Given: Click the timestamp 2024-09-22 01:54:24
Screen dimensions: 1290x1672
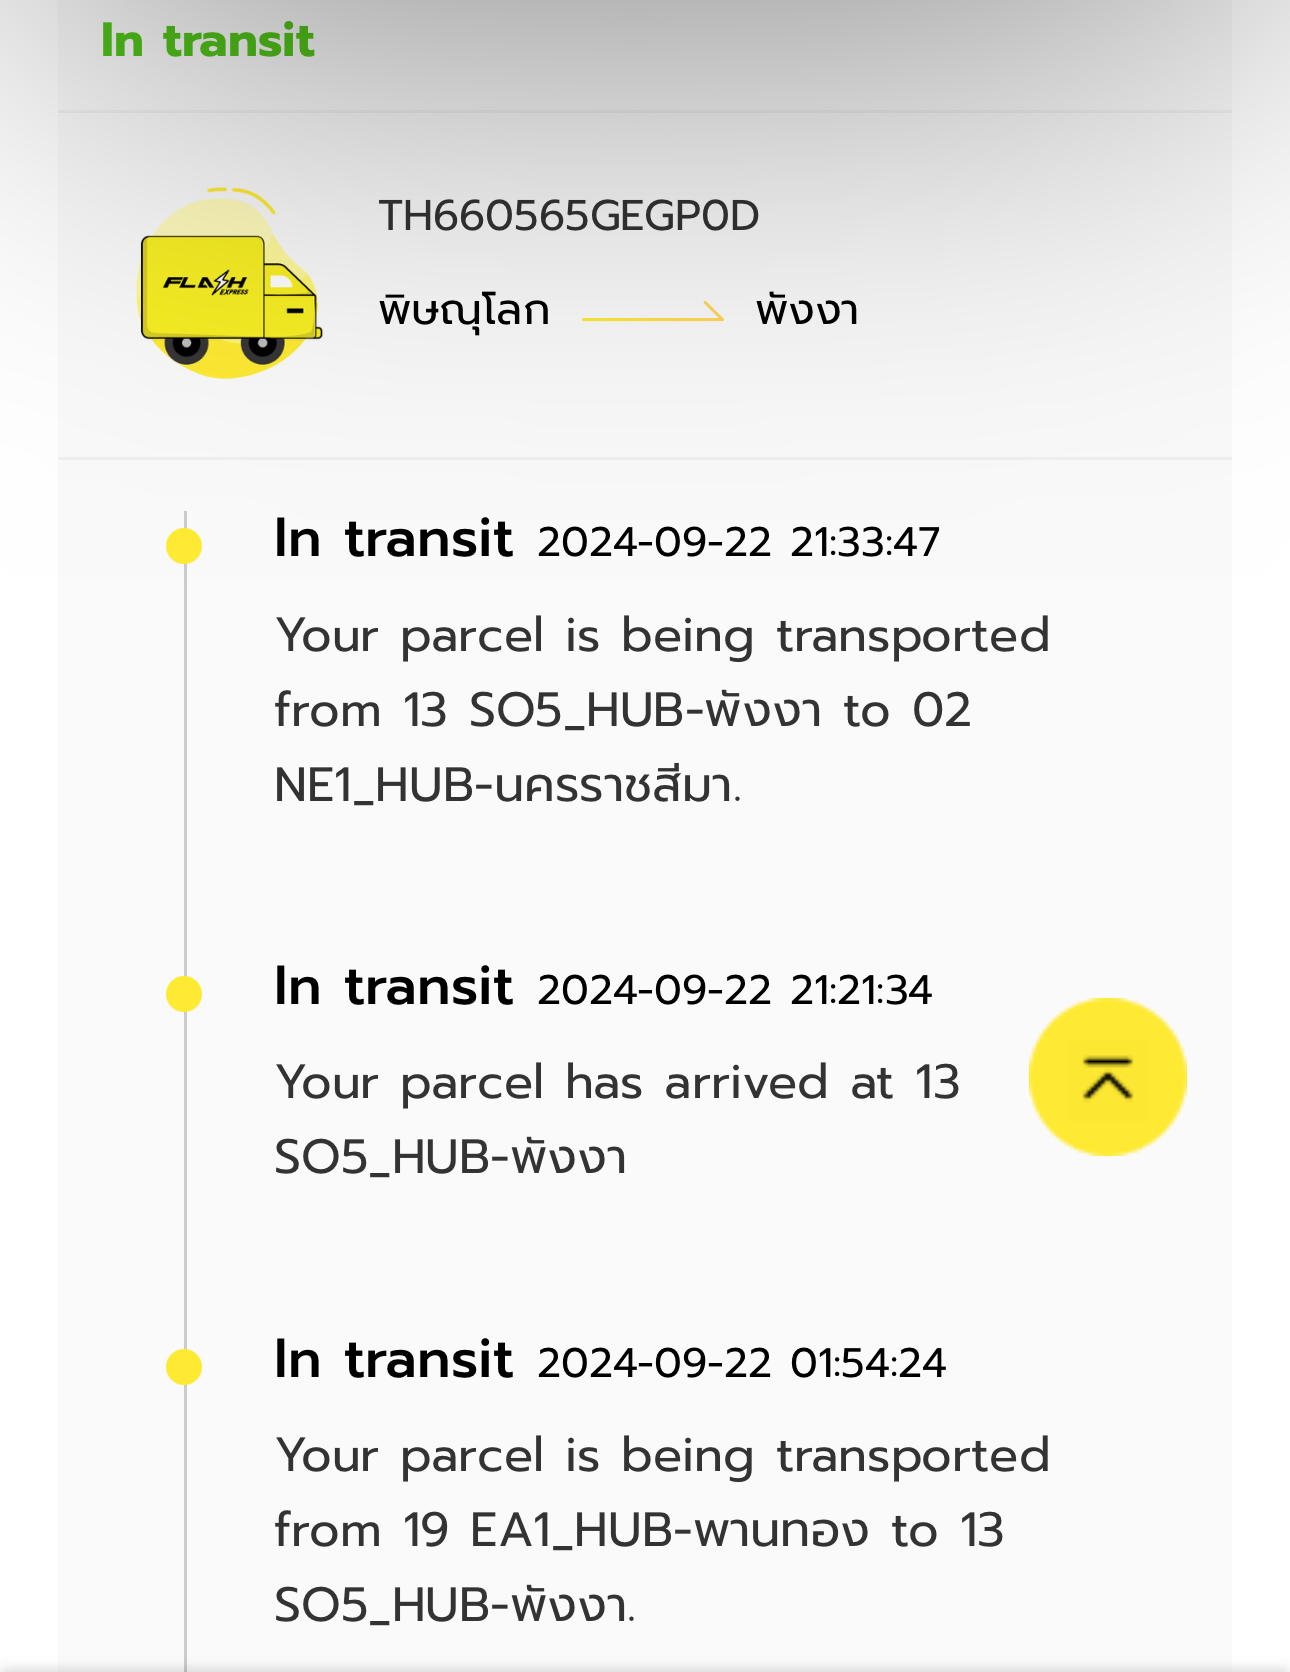Looking at the screenshot, I should pyautogui.click(x=742, y=1364).
